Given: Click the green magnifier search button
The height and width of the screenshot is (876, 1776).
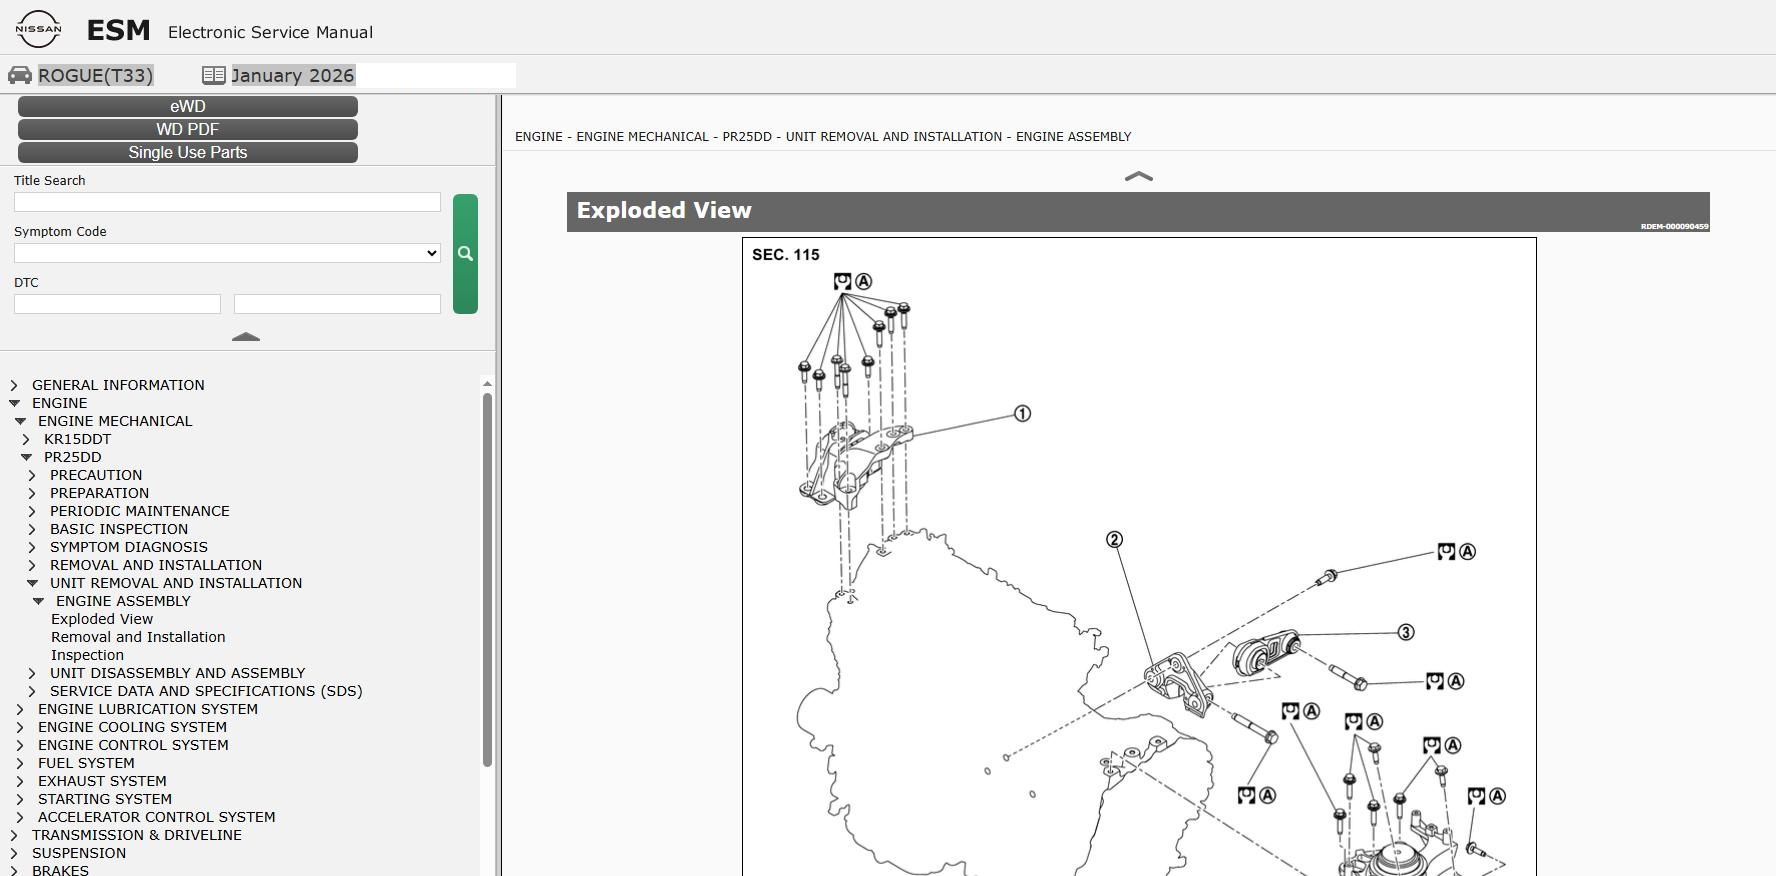Looking at the screenshot, I should (x=465, y=254).
